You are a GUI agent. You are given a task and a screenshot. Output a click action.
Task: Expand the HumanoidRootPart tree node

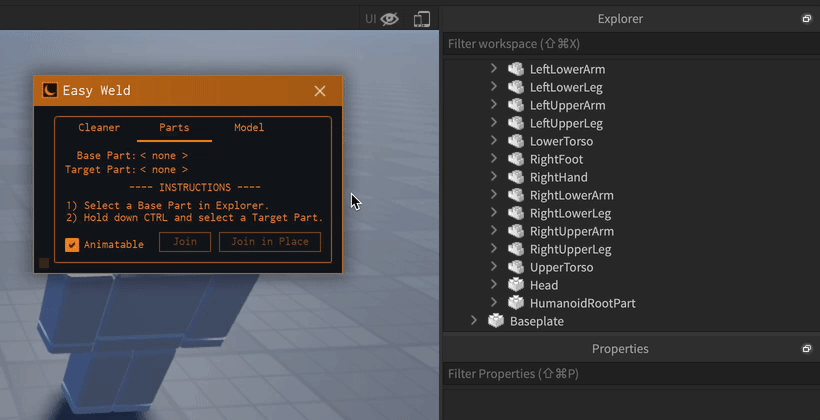[x=493, y=303]
